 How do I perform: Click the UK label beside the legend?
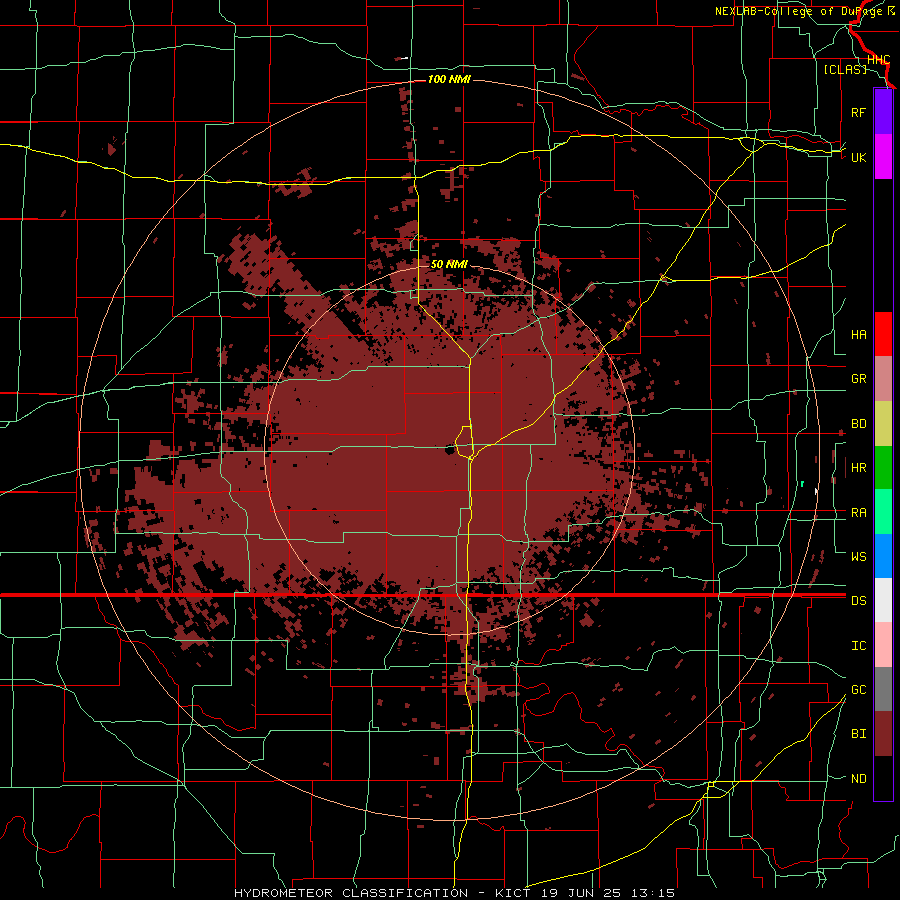pos(858,157)
